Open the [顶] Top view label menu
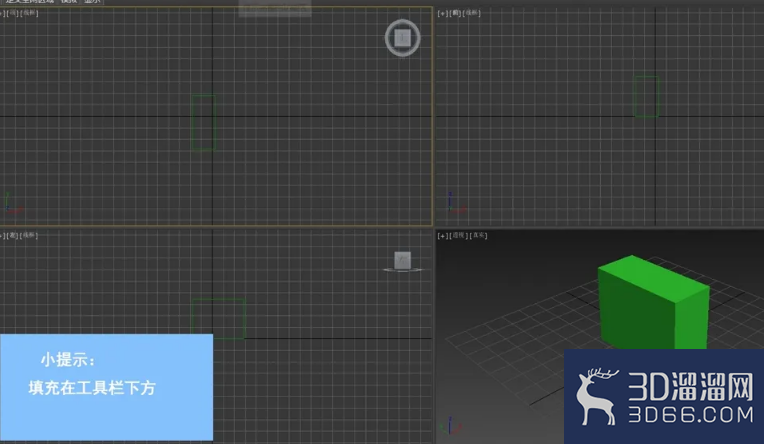The height and width of the screenshot is (444, 764). tap(14, 13)
